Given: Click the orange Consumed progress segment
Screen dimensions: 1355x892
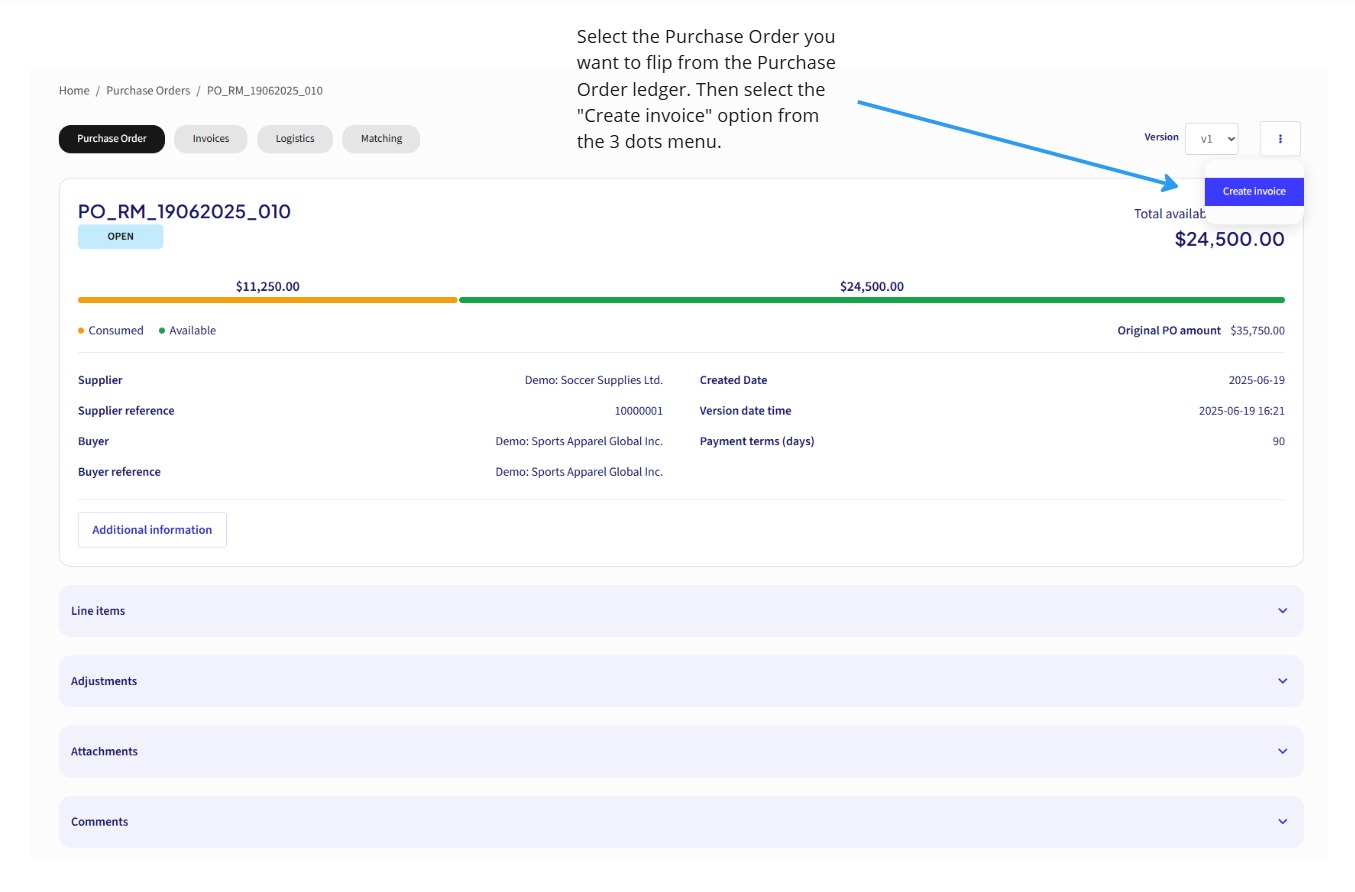Looking at the screenshot, I should click(268, 299).
